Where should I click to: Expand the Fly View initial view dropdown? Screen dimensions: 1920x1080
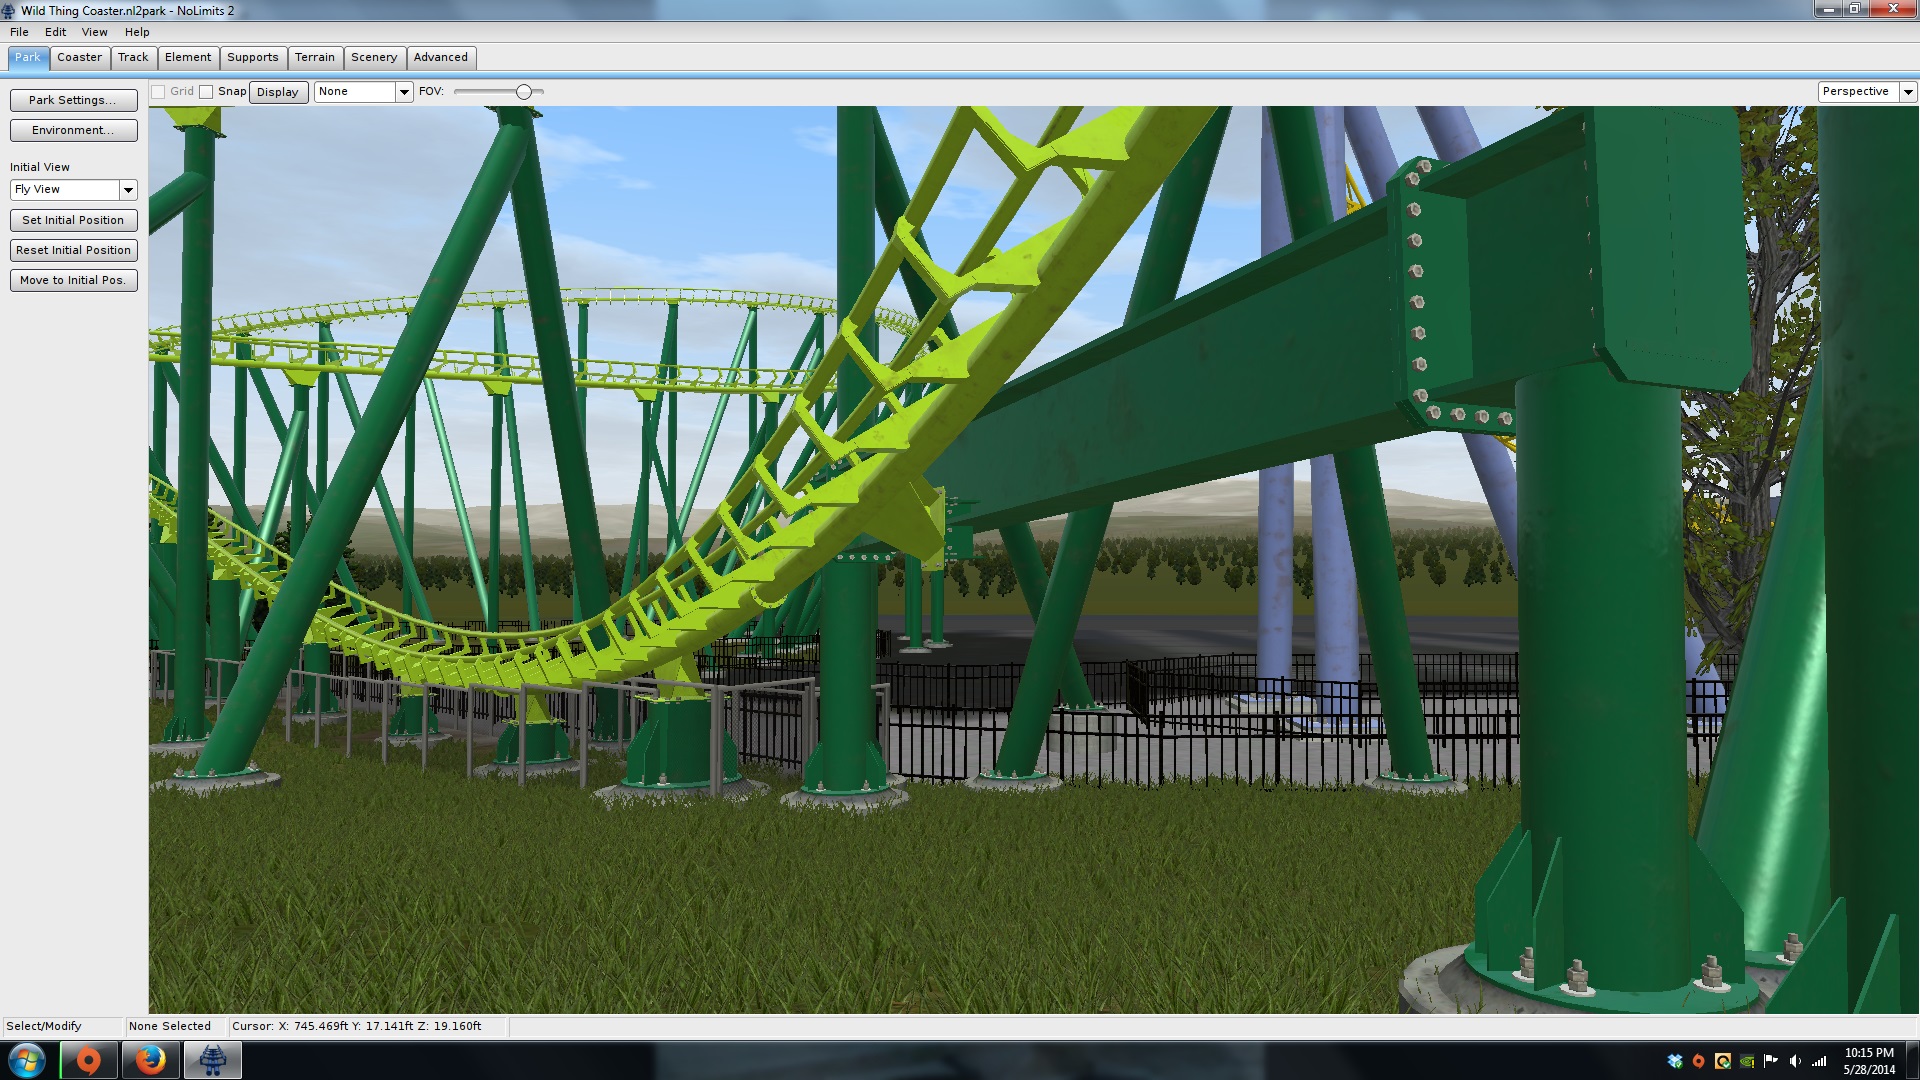point(128,190)
